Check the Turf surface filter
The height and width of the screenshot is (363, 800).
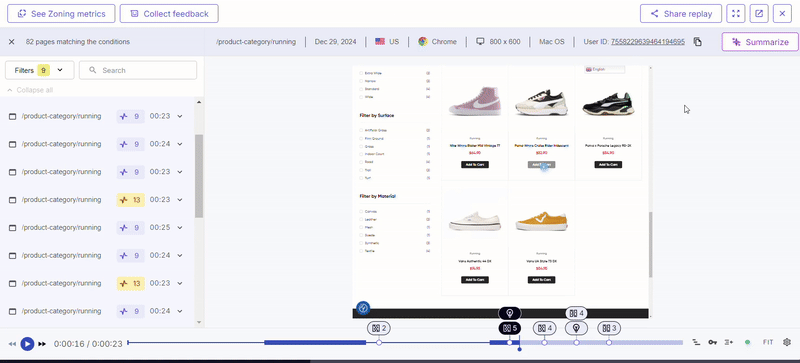tap(362, 178)
